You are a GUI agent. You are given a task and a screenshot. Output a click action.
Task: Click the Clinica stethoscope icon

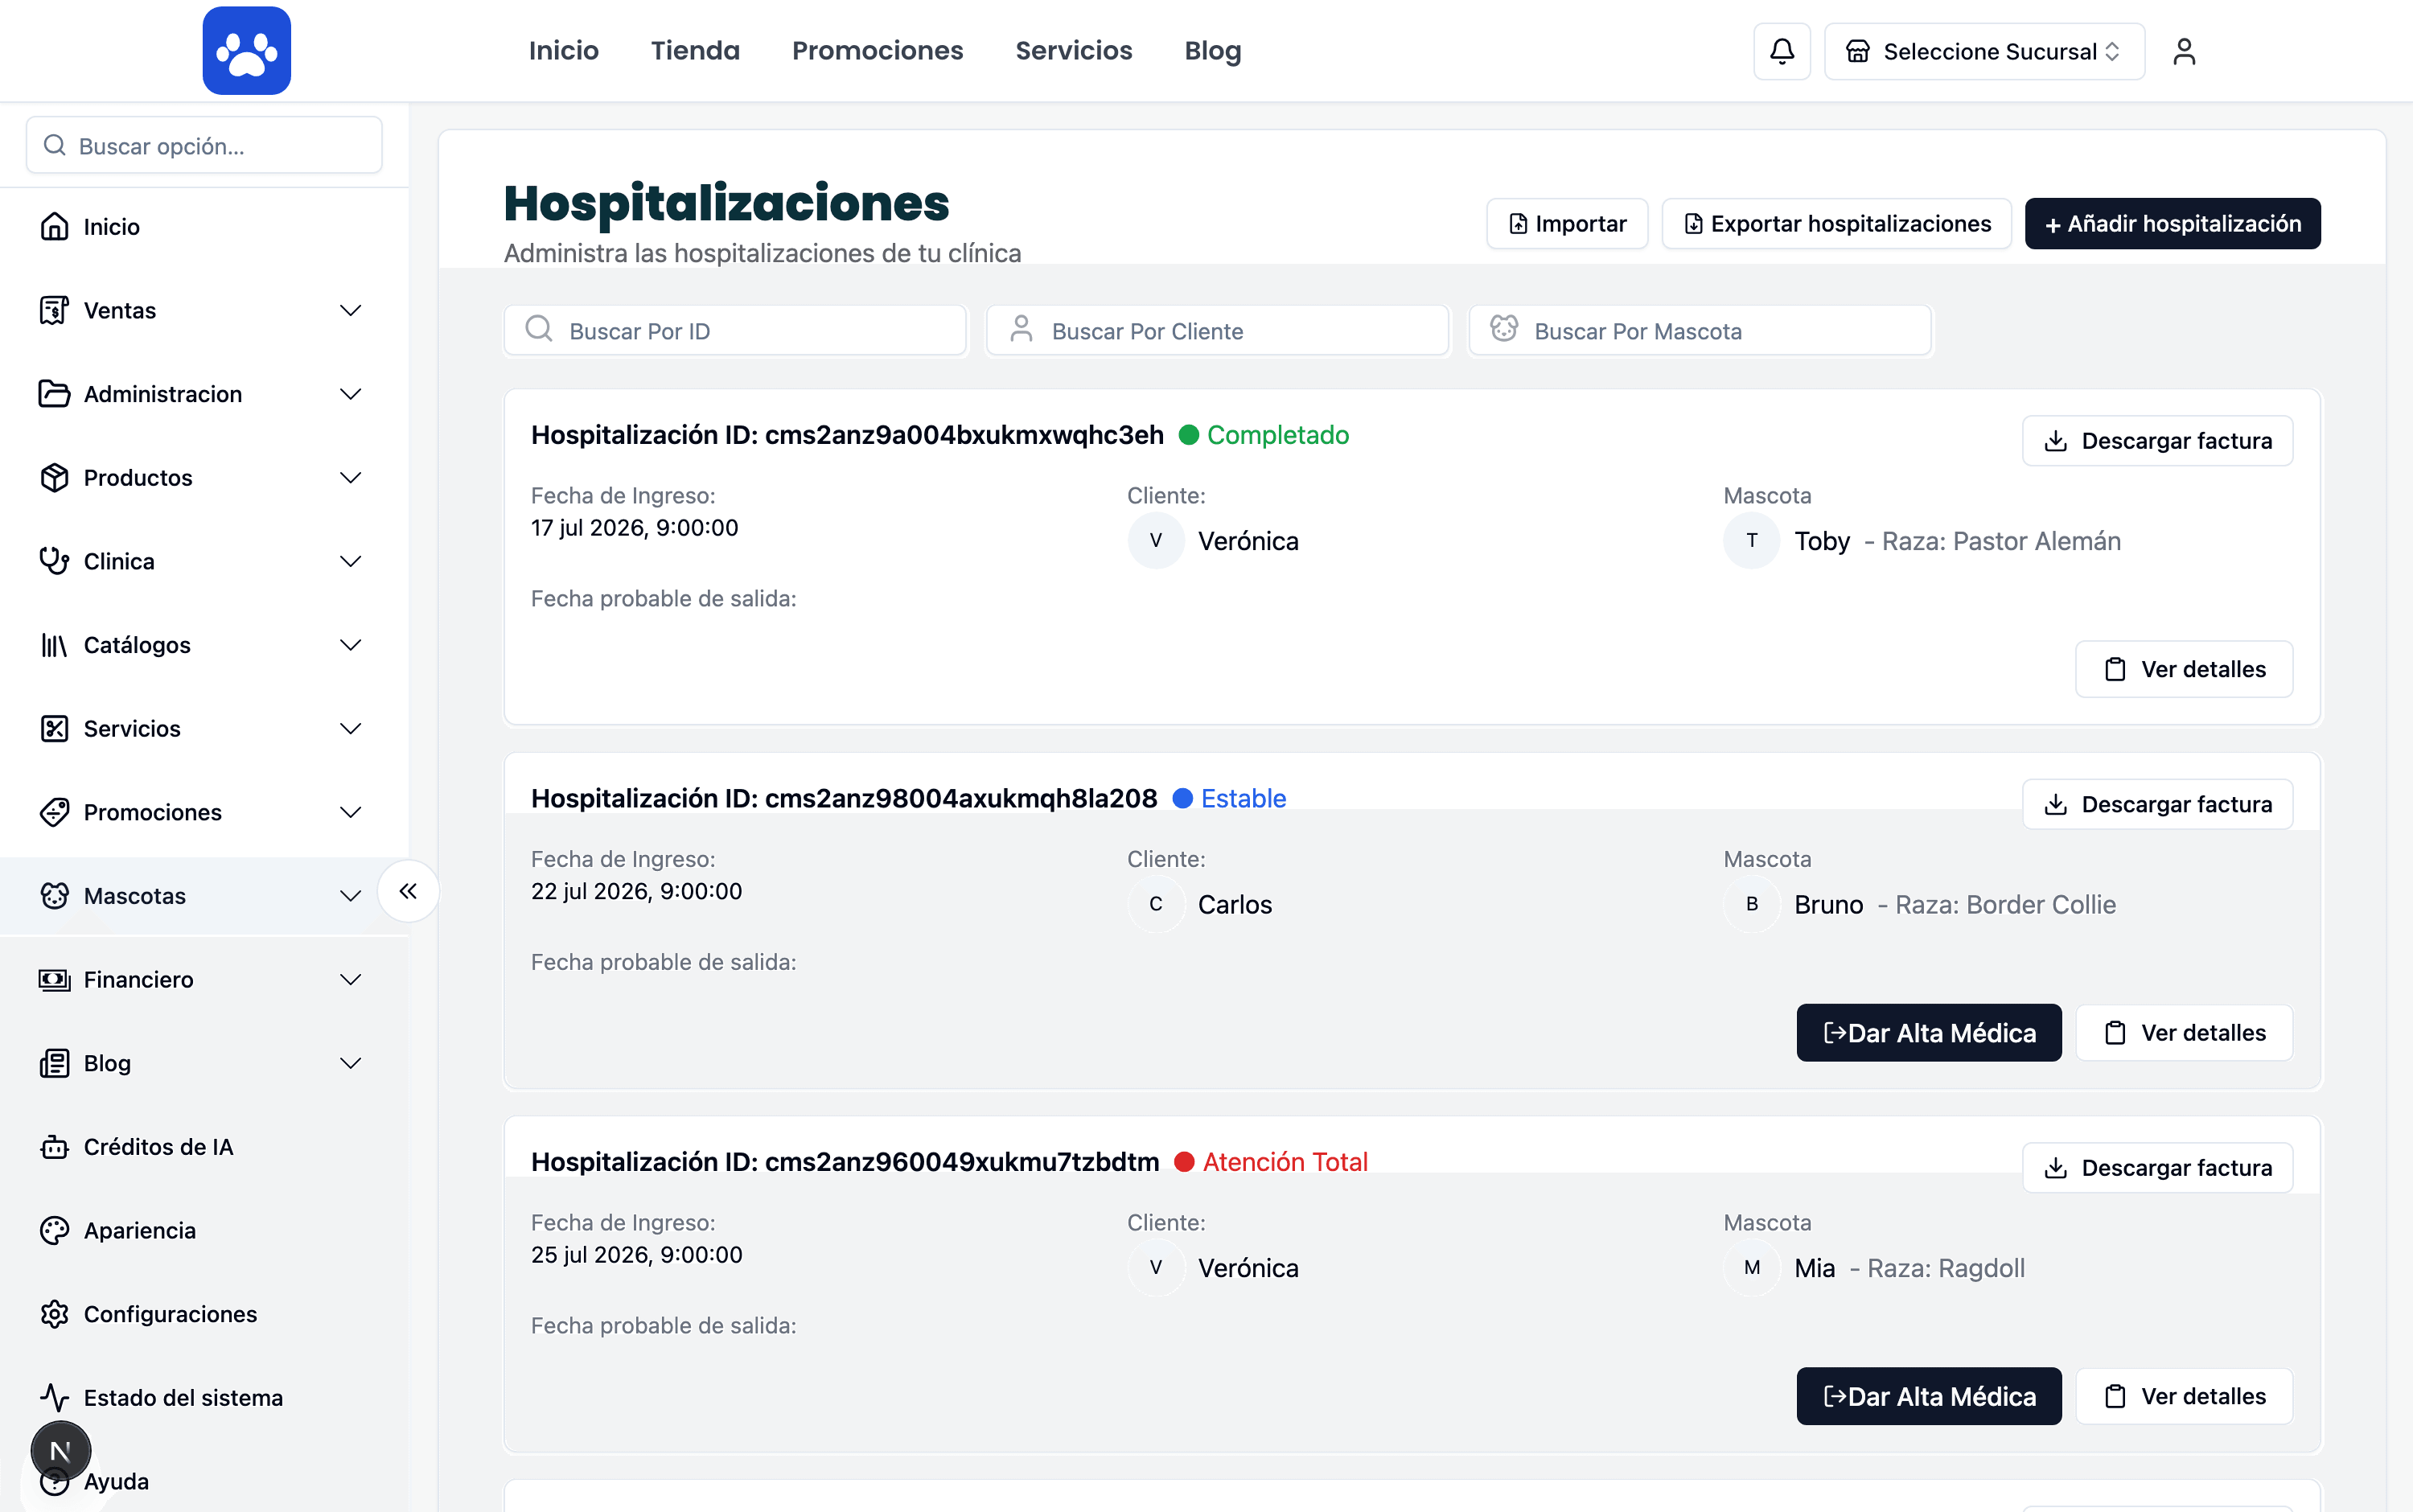point(55,561)
